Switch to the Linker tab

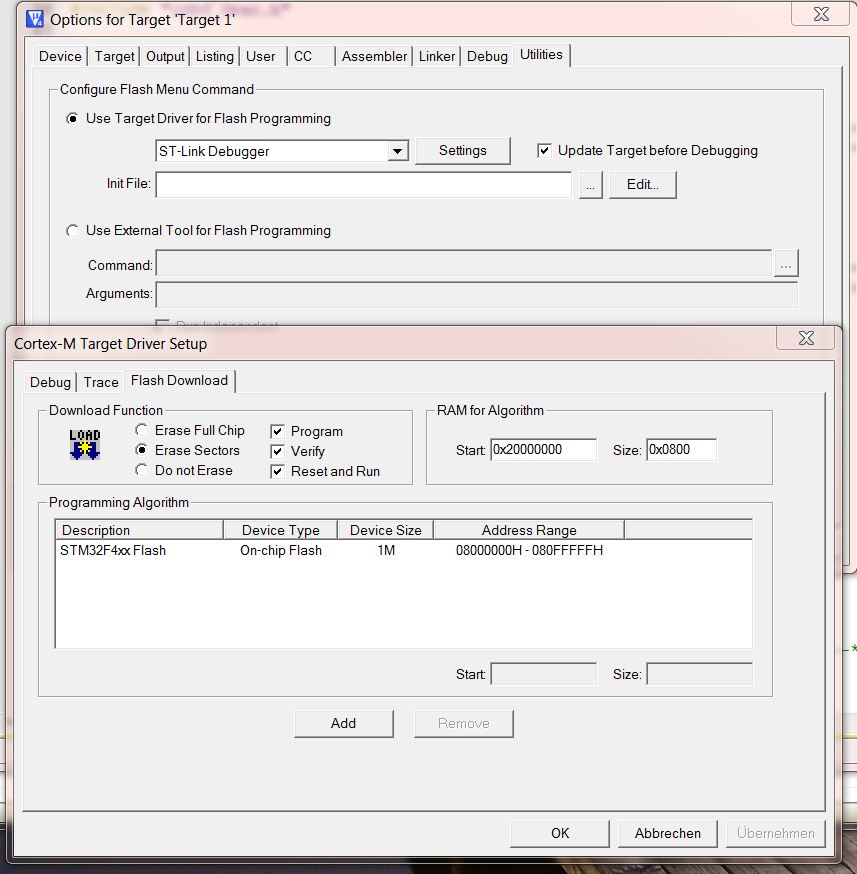(437, 56)
